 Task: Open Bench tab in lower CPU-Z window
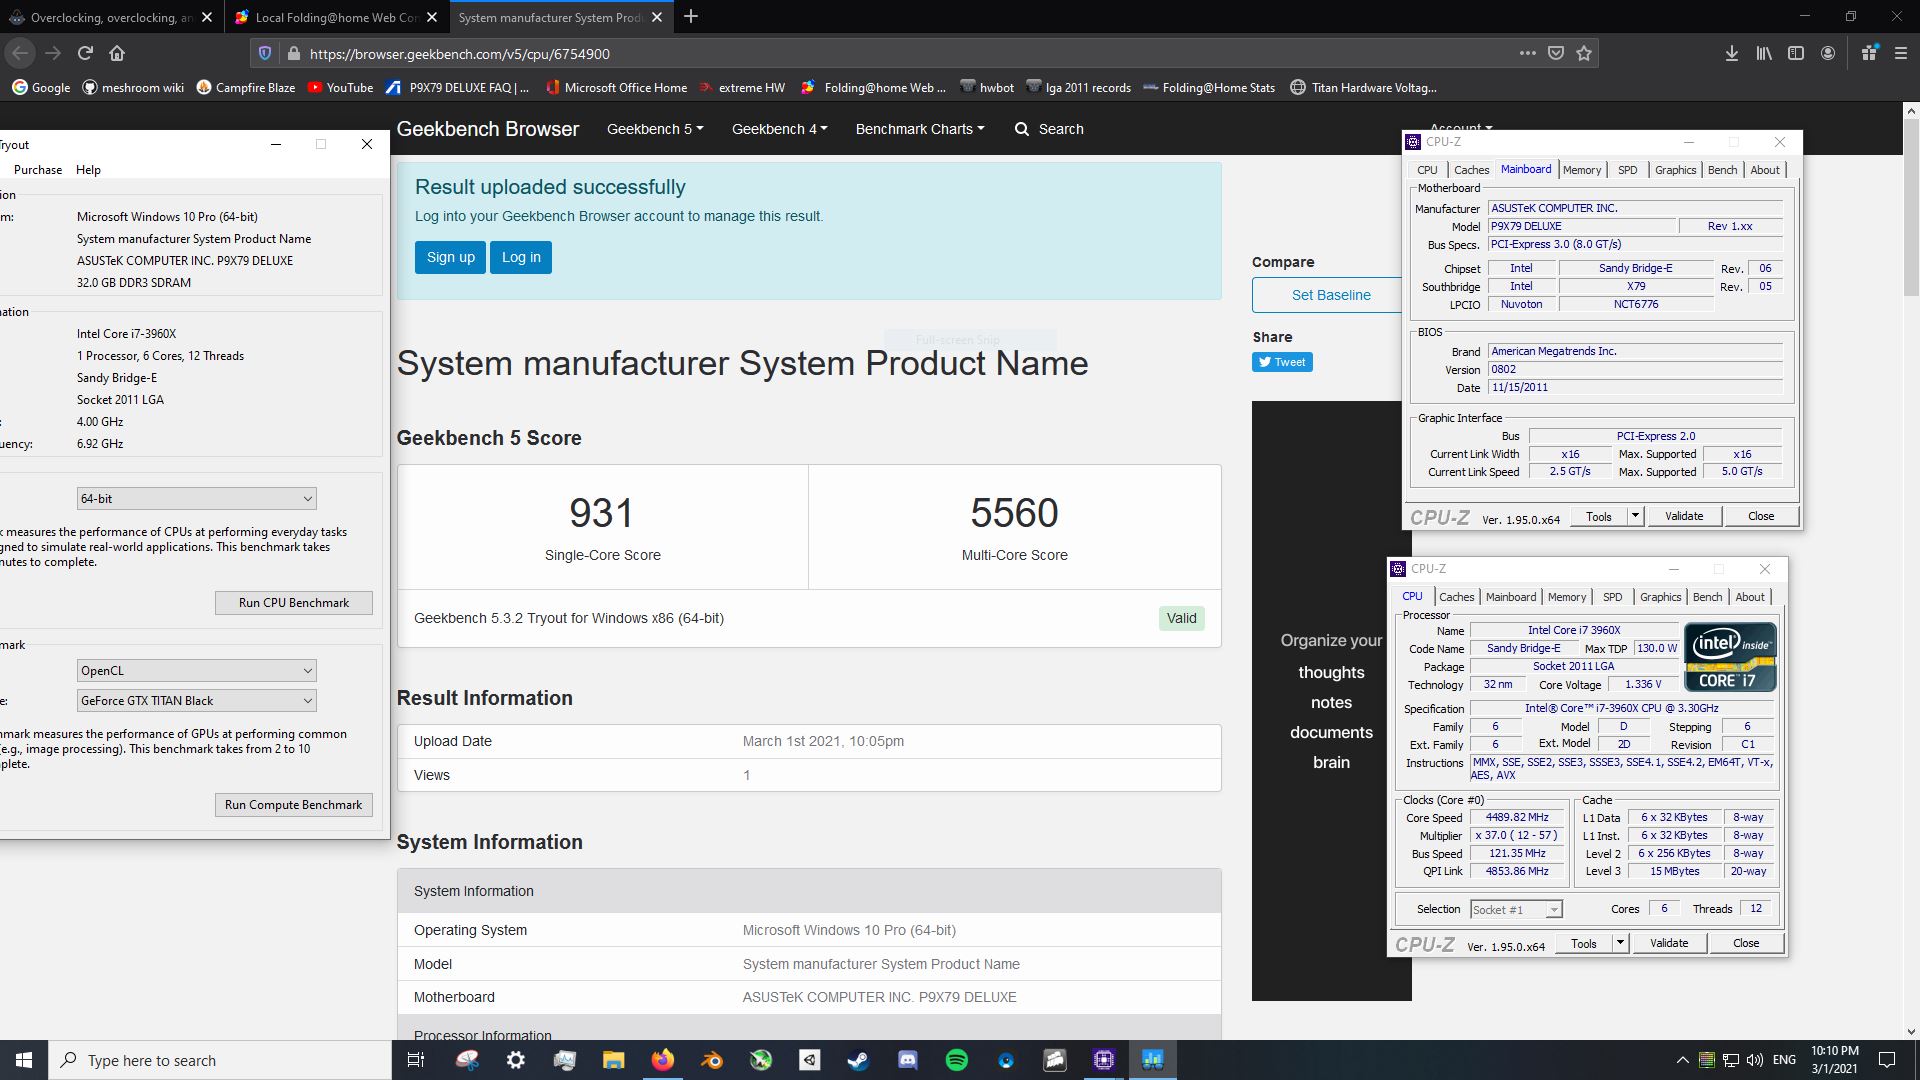point(1707,597)
